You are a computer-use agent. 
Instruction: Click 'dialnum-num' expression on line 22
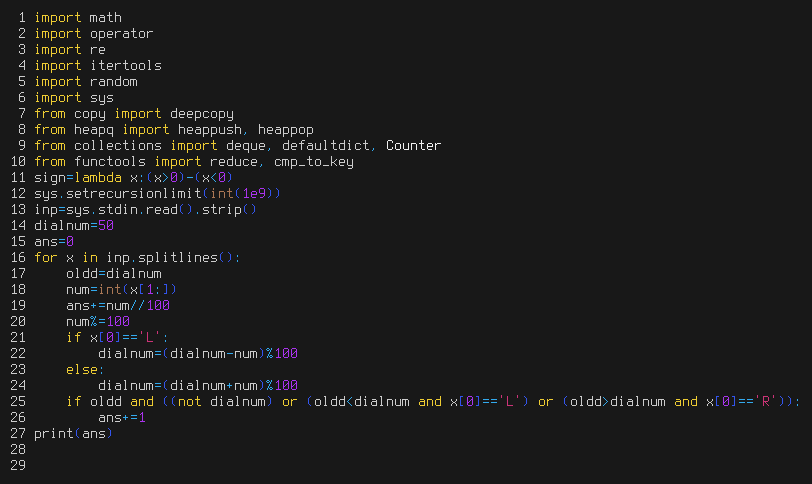tap(214, 355)
